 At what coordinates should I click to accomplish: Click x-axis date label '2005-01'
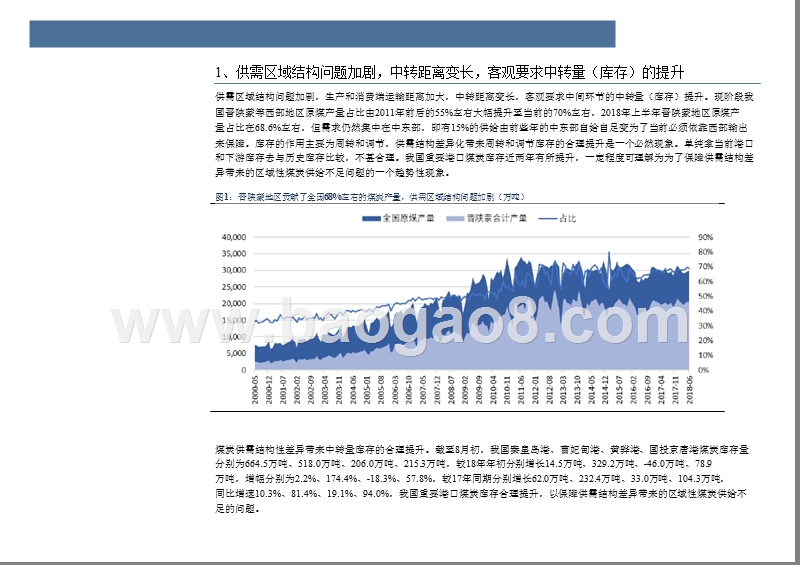coord(367,390)
